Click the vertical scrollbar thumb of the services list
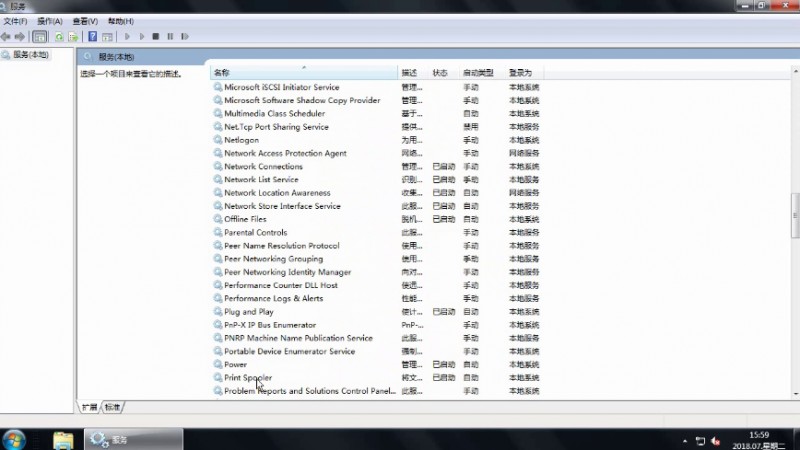 click(795, 215)
